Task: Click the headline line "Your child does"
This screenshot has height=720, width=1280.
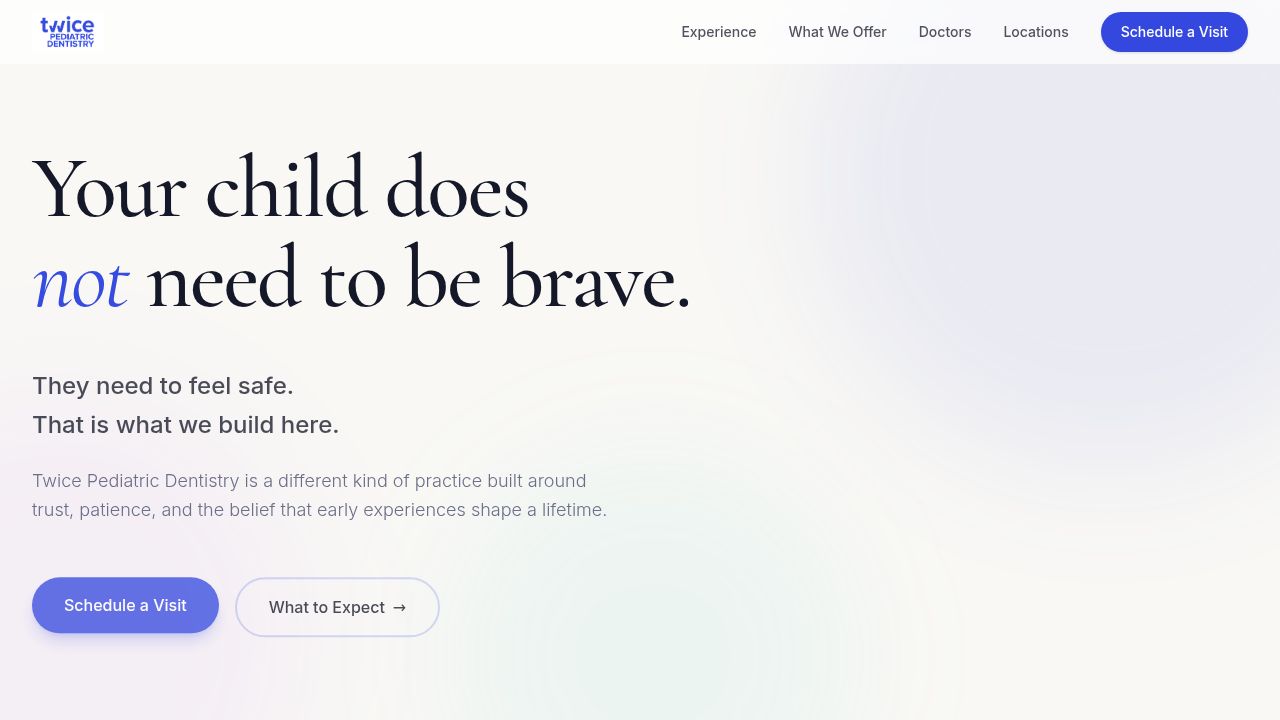Action: 280,188
